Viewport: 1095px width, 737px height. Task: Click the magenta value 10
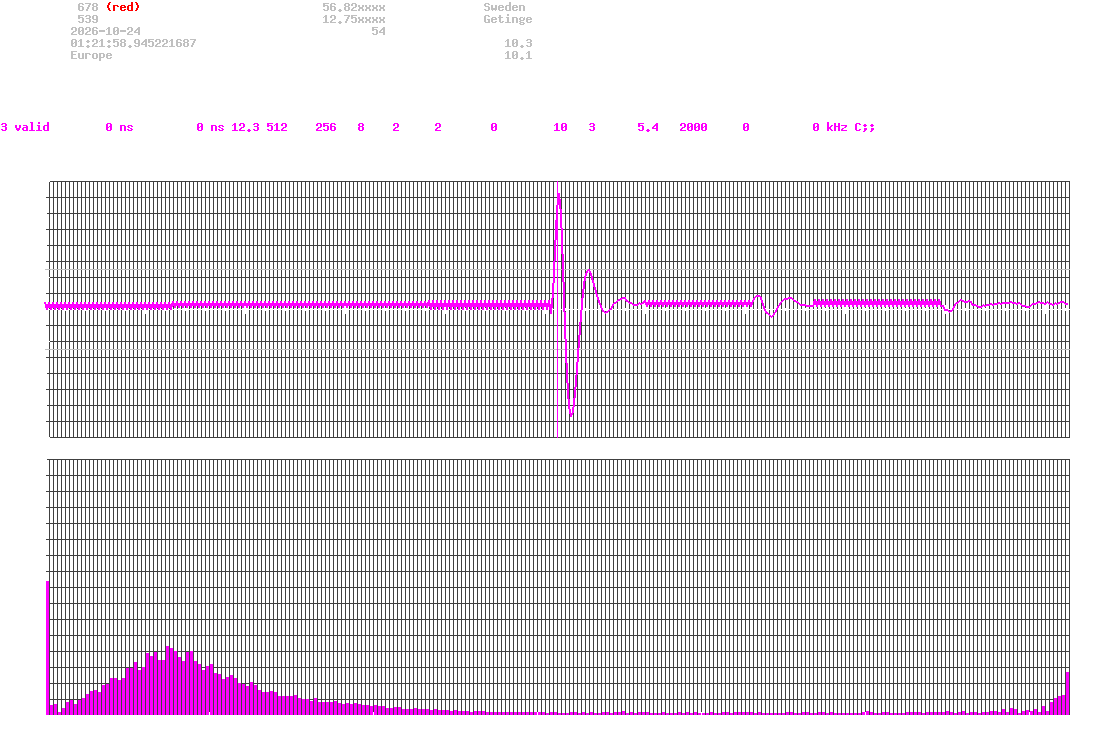click(560, 126)
